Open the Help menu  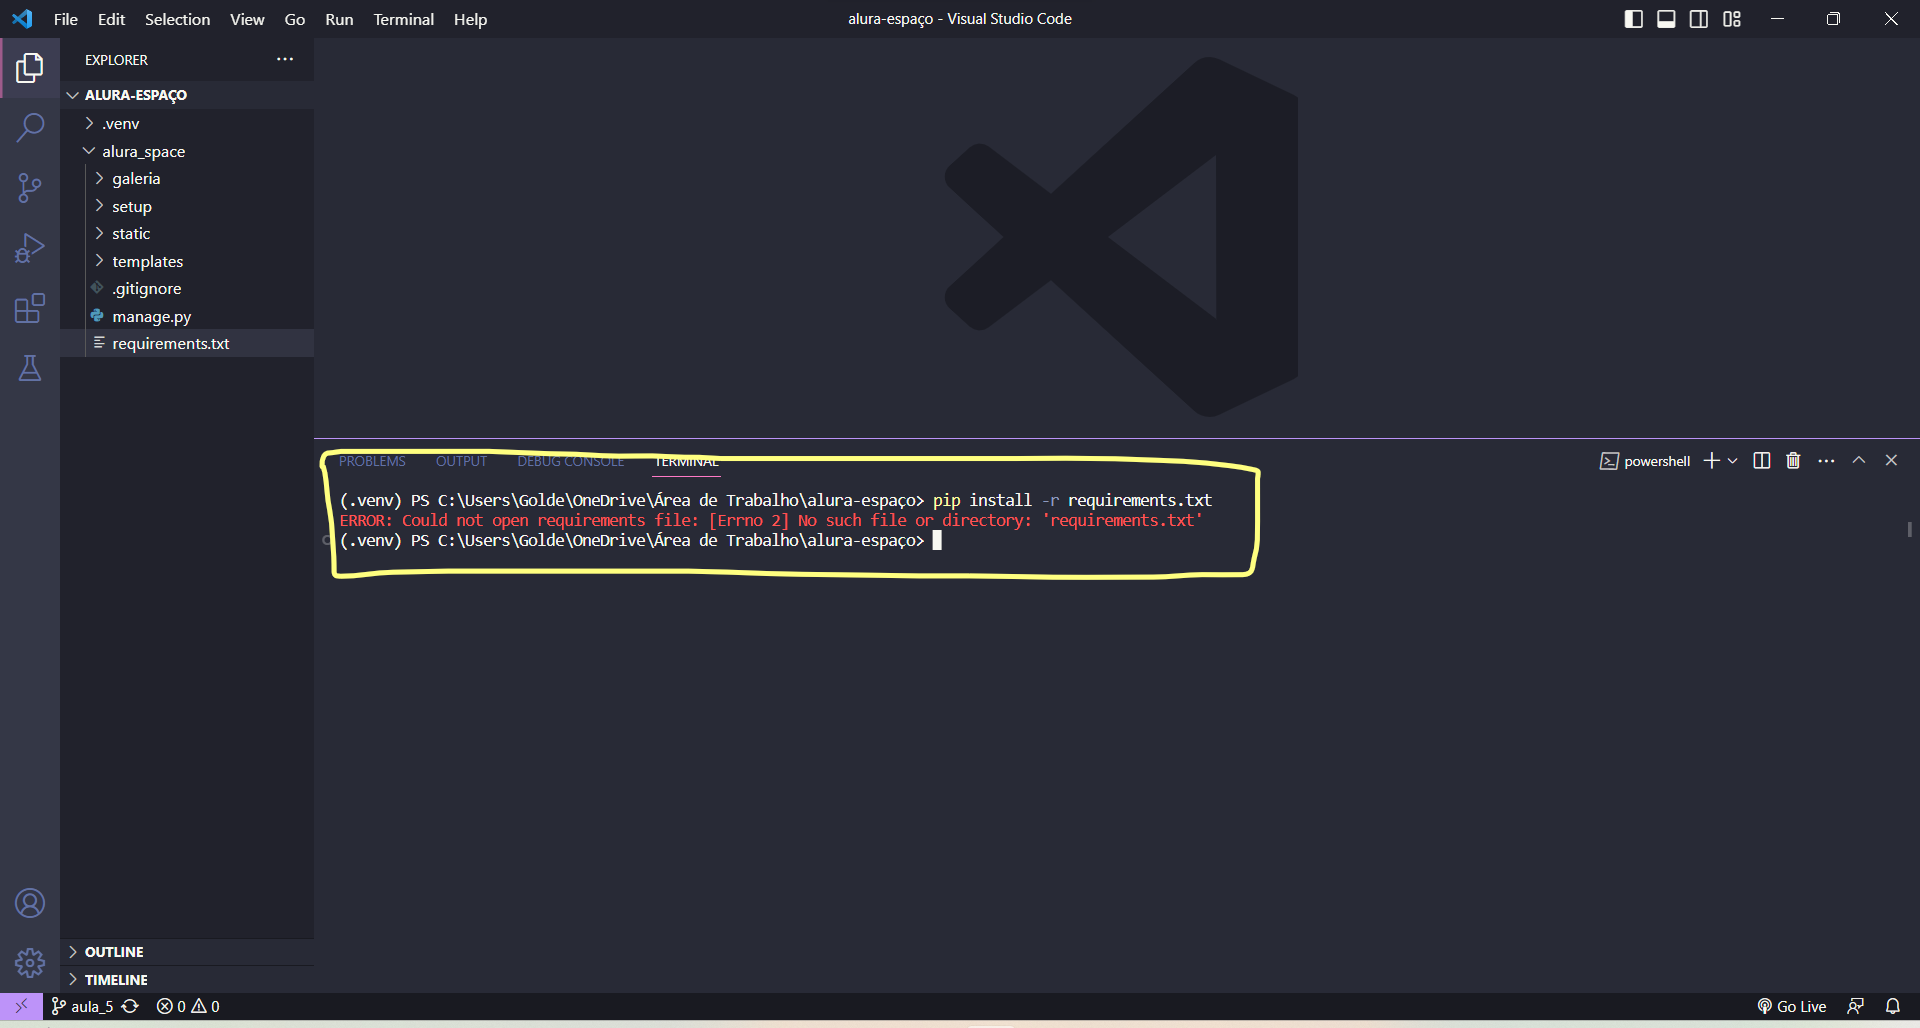point(470,19)
